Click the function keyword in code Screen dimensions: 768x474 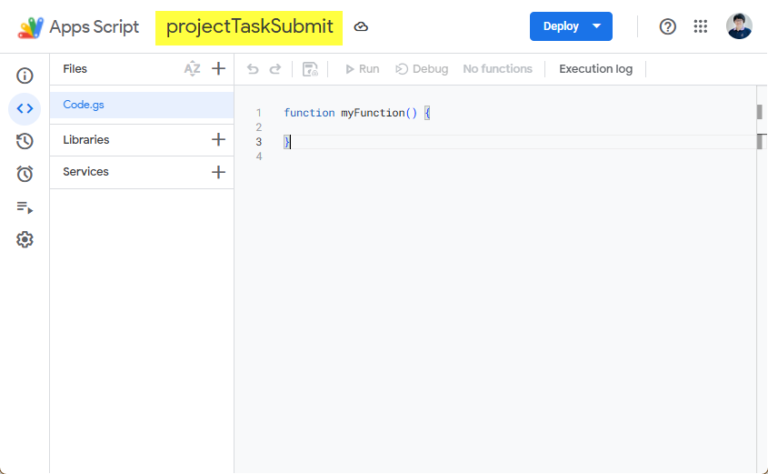pos(310,113)
